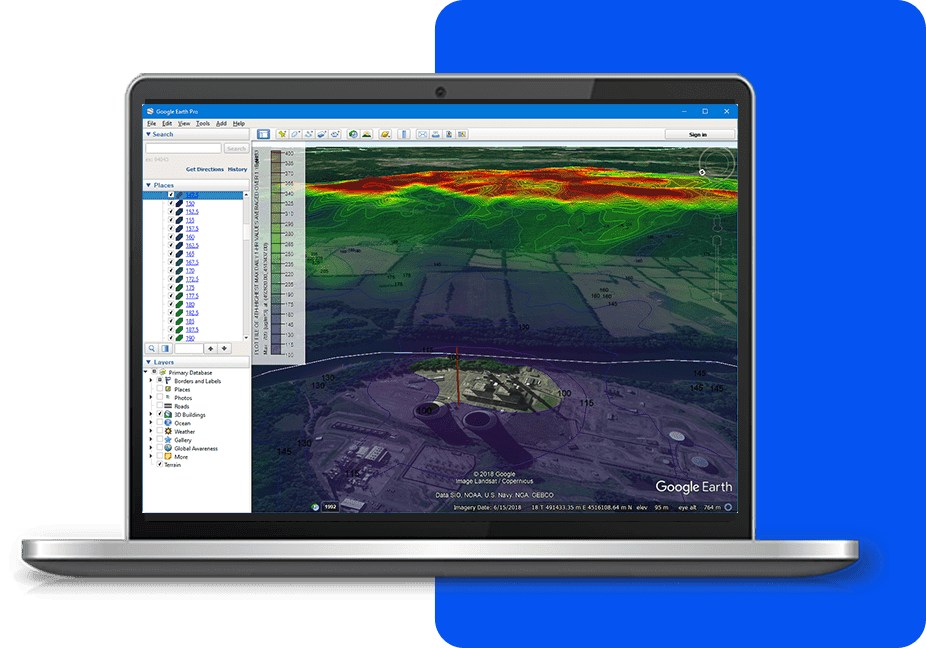Click the History link
926x648 pixels.
coord(237,169)
